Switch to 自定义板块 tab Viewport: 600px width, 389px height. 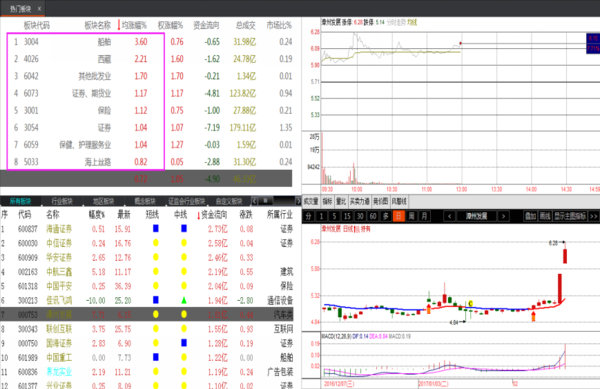pyautogui.click(x=229, y=201)
